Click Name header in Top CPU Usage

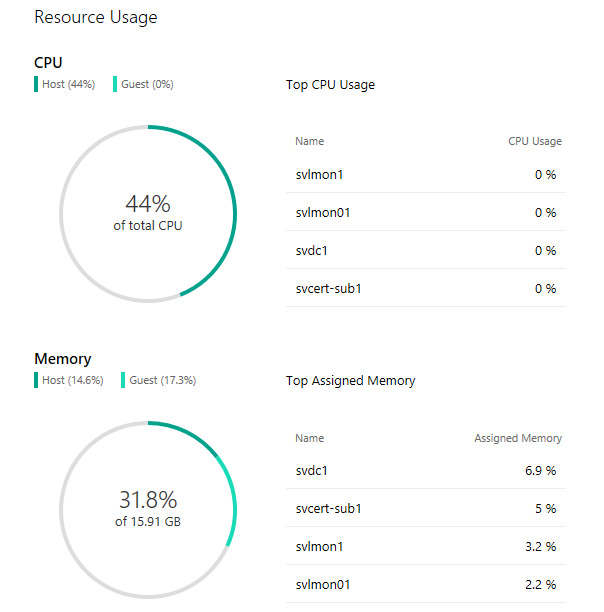[309, 141]
